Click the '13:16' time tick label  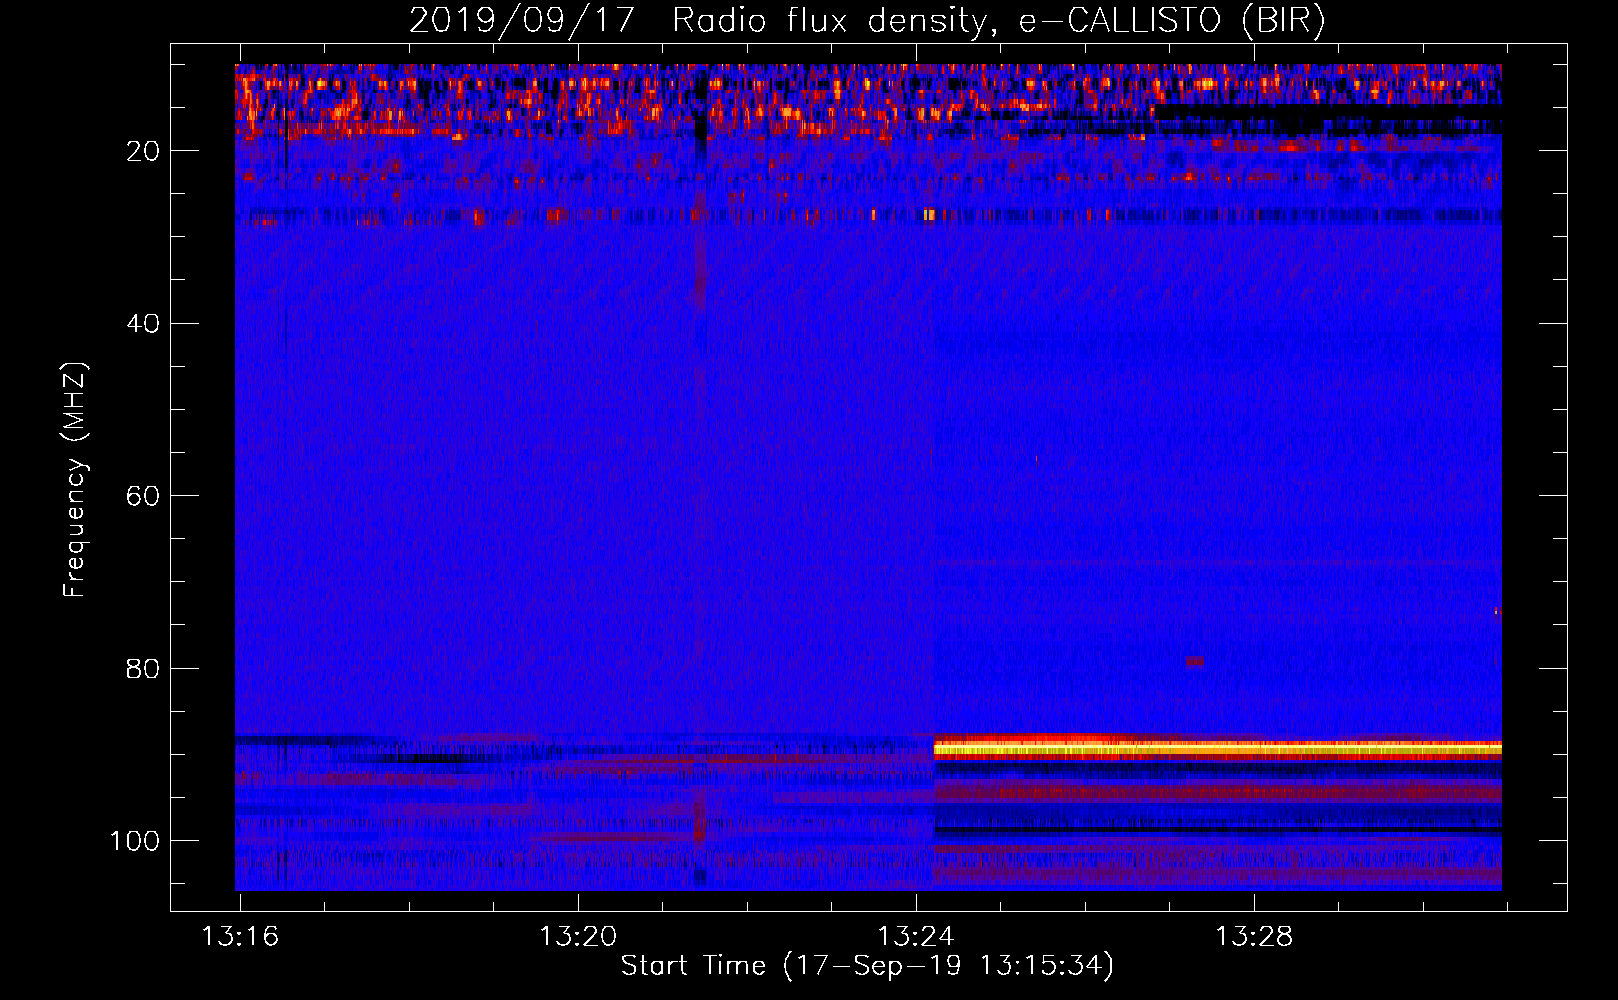pyautogui.click(x=240, y=937)
